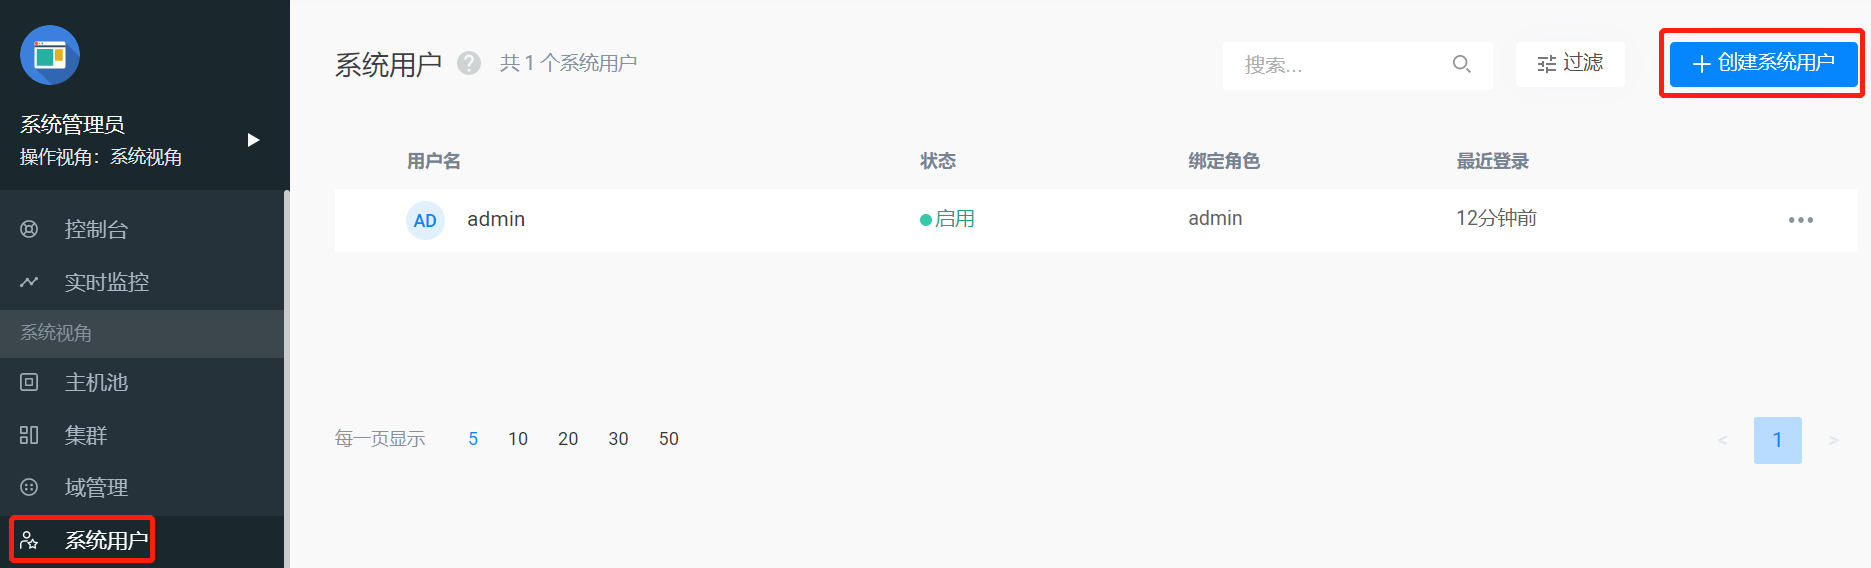This screenshot has height=568, width=1871.
Task: Show 10 items per page
Action: [x=518, y=439]
